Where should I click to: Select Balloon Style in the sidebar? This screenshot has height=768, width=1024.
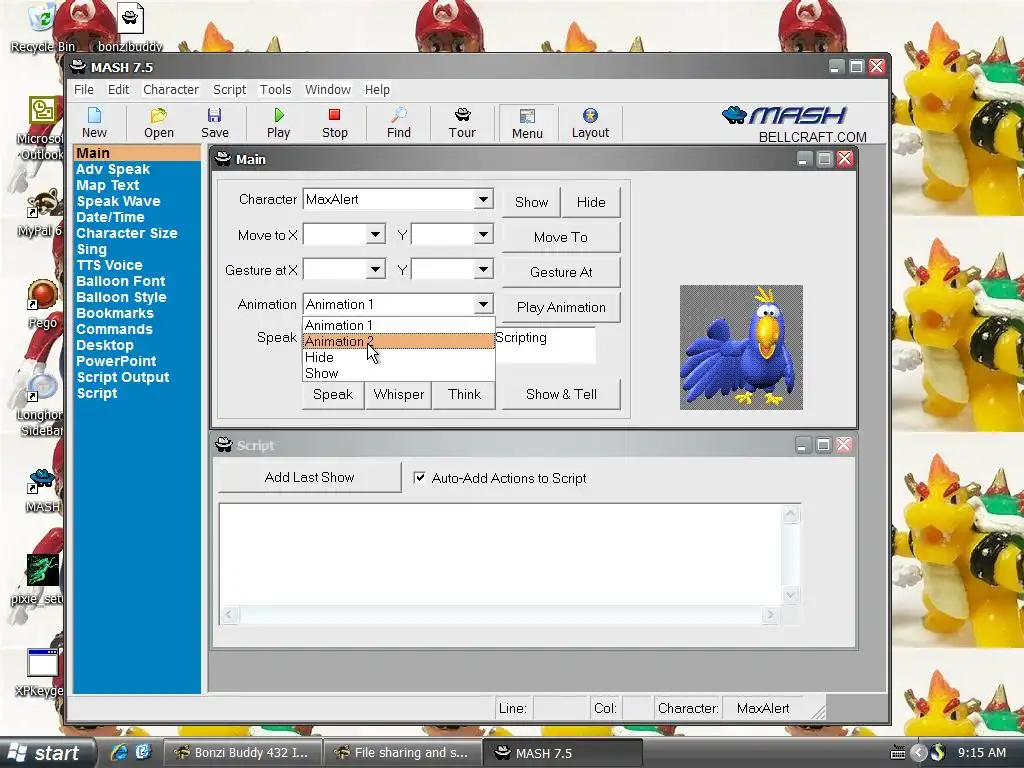coord(121,297)
